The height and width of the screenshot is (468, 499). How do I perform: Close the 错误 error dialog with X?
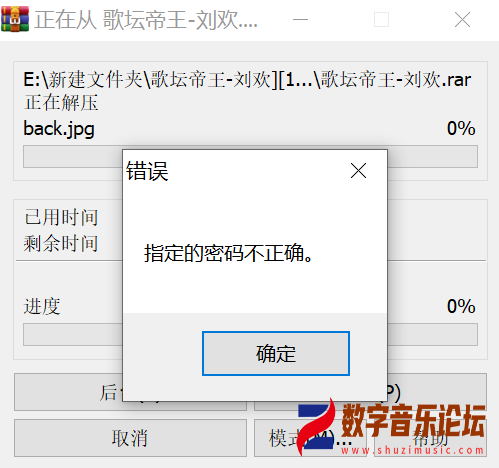point(358,171)
